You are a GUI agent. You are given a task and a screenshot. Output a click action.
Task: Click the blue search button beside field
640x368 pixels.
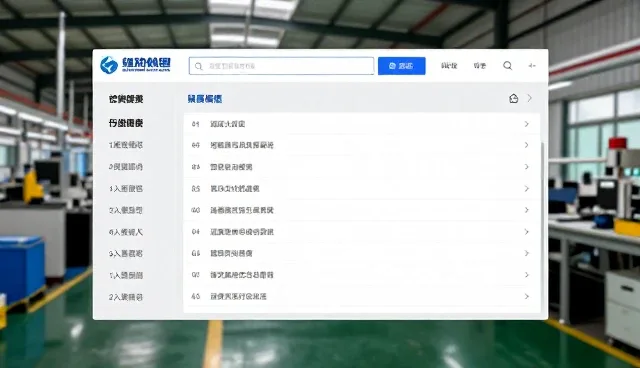[402, 66]
